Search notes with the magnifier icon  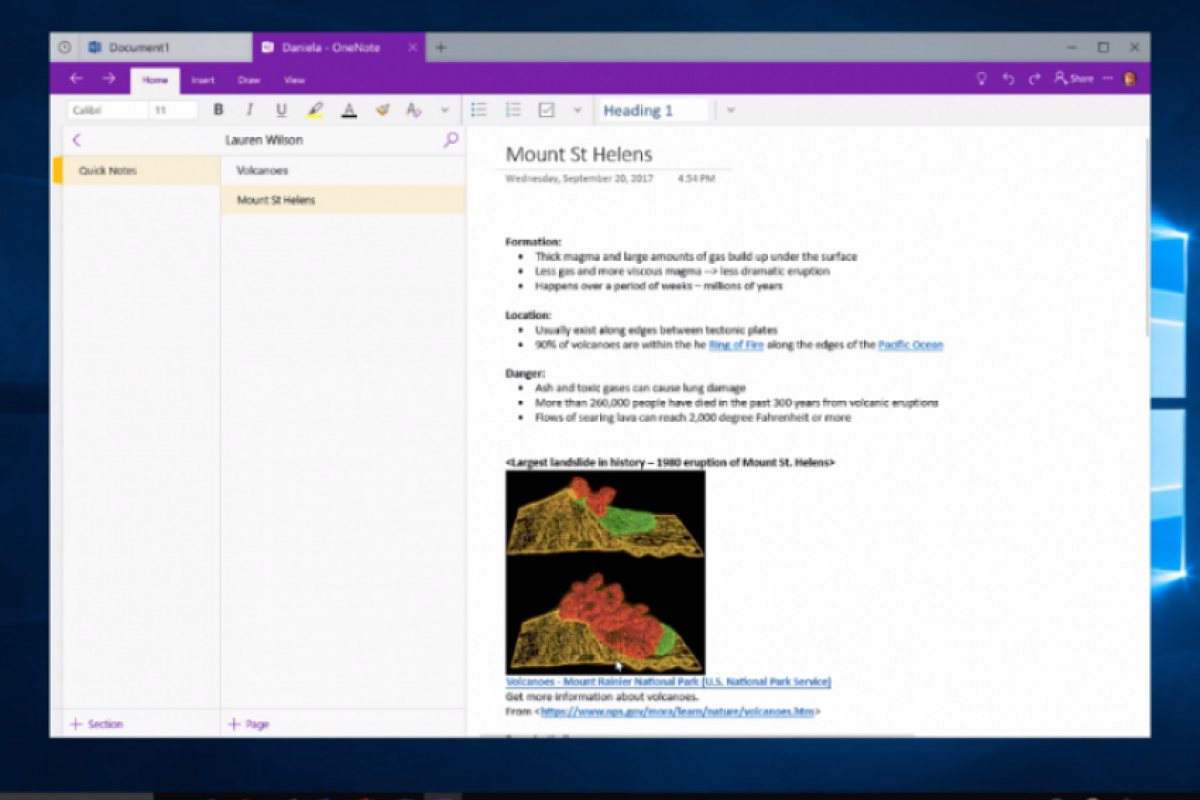[451, 140]
